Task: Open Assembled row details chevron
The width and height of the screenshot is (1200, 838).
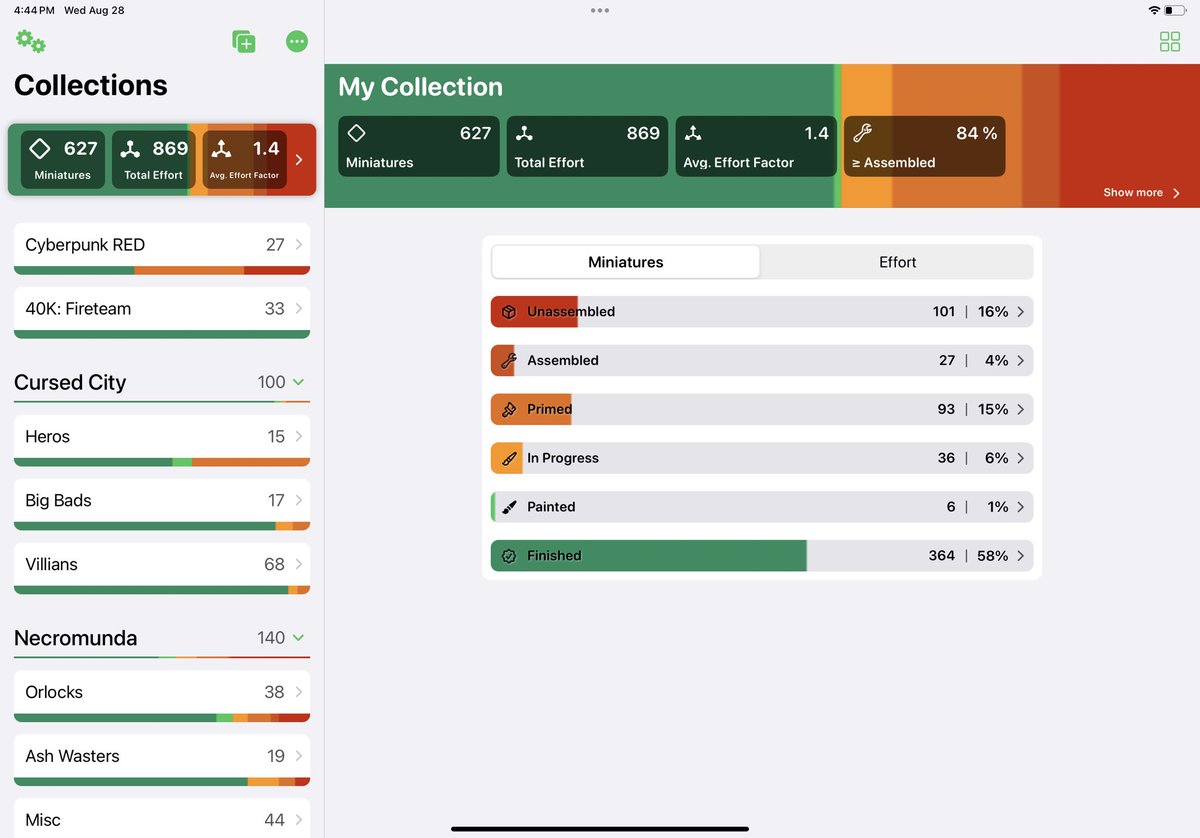Action: click(1020, 361)
